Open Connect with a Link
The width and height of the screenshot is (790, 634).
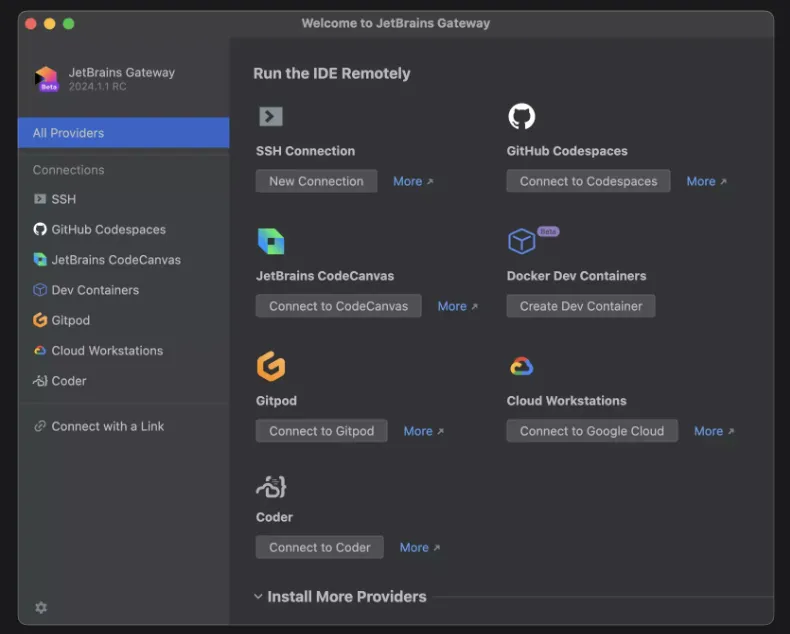coord(123,426)
